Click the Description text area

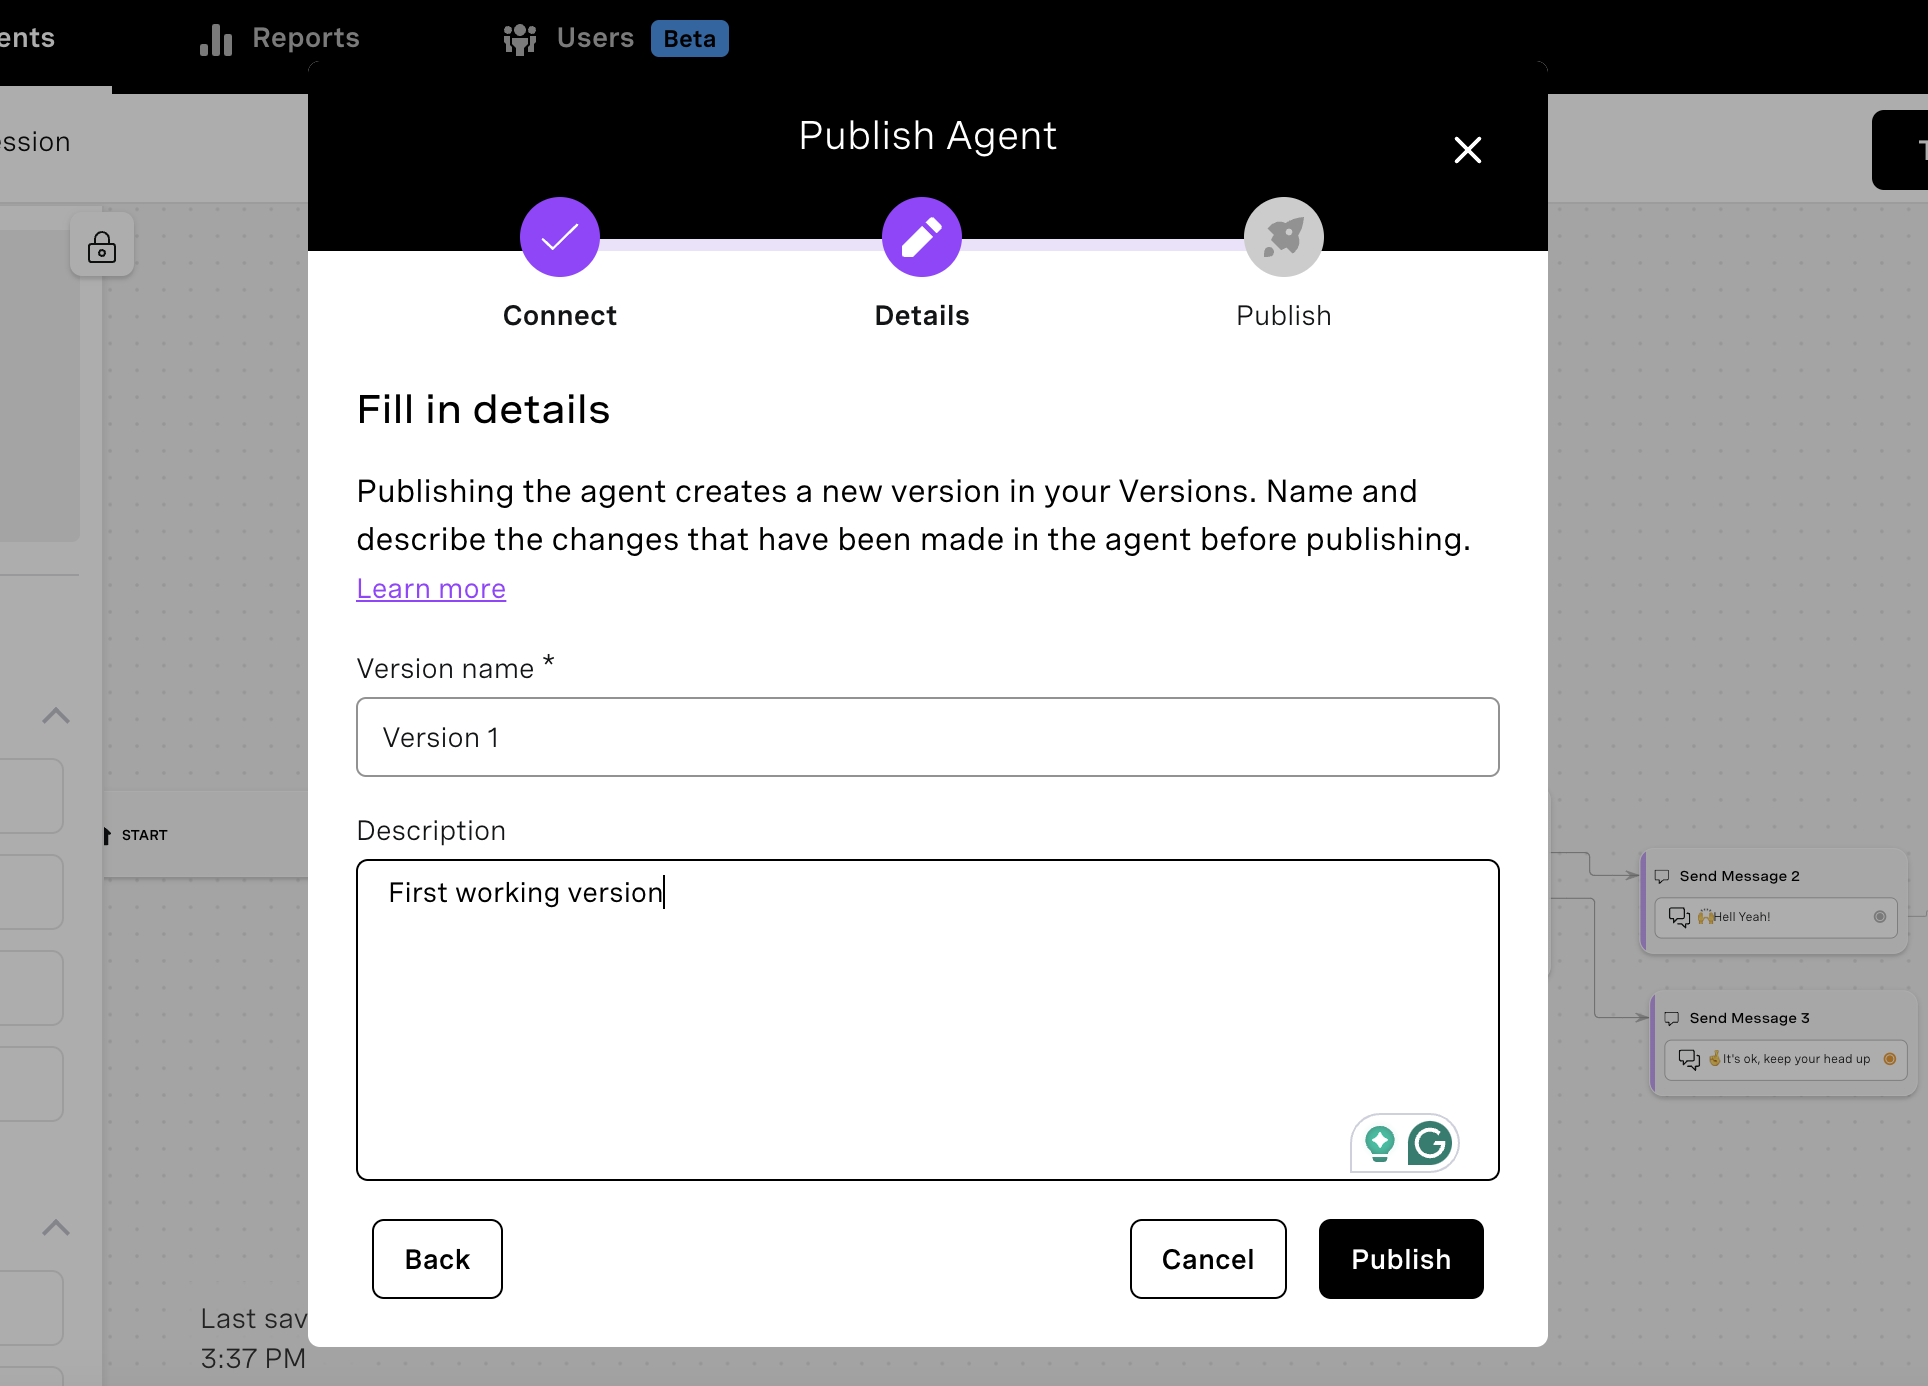coord(928,1020)
